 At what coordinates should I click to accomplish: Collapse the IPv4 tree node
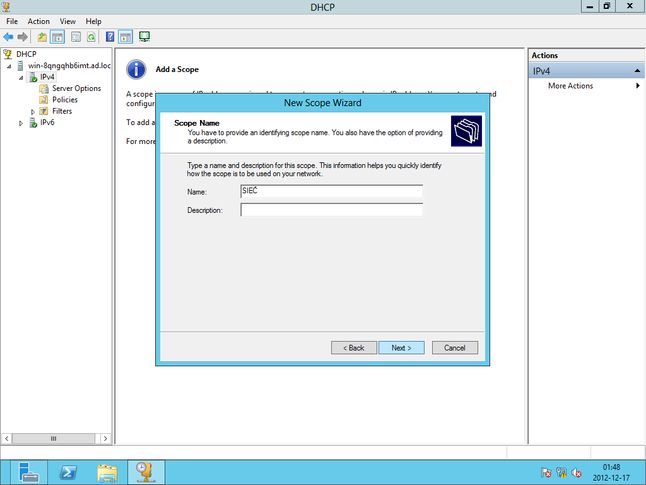[21, 77]
